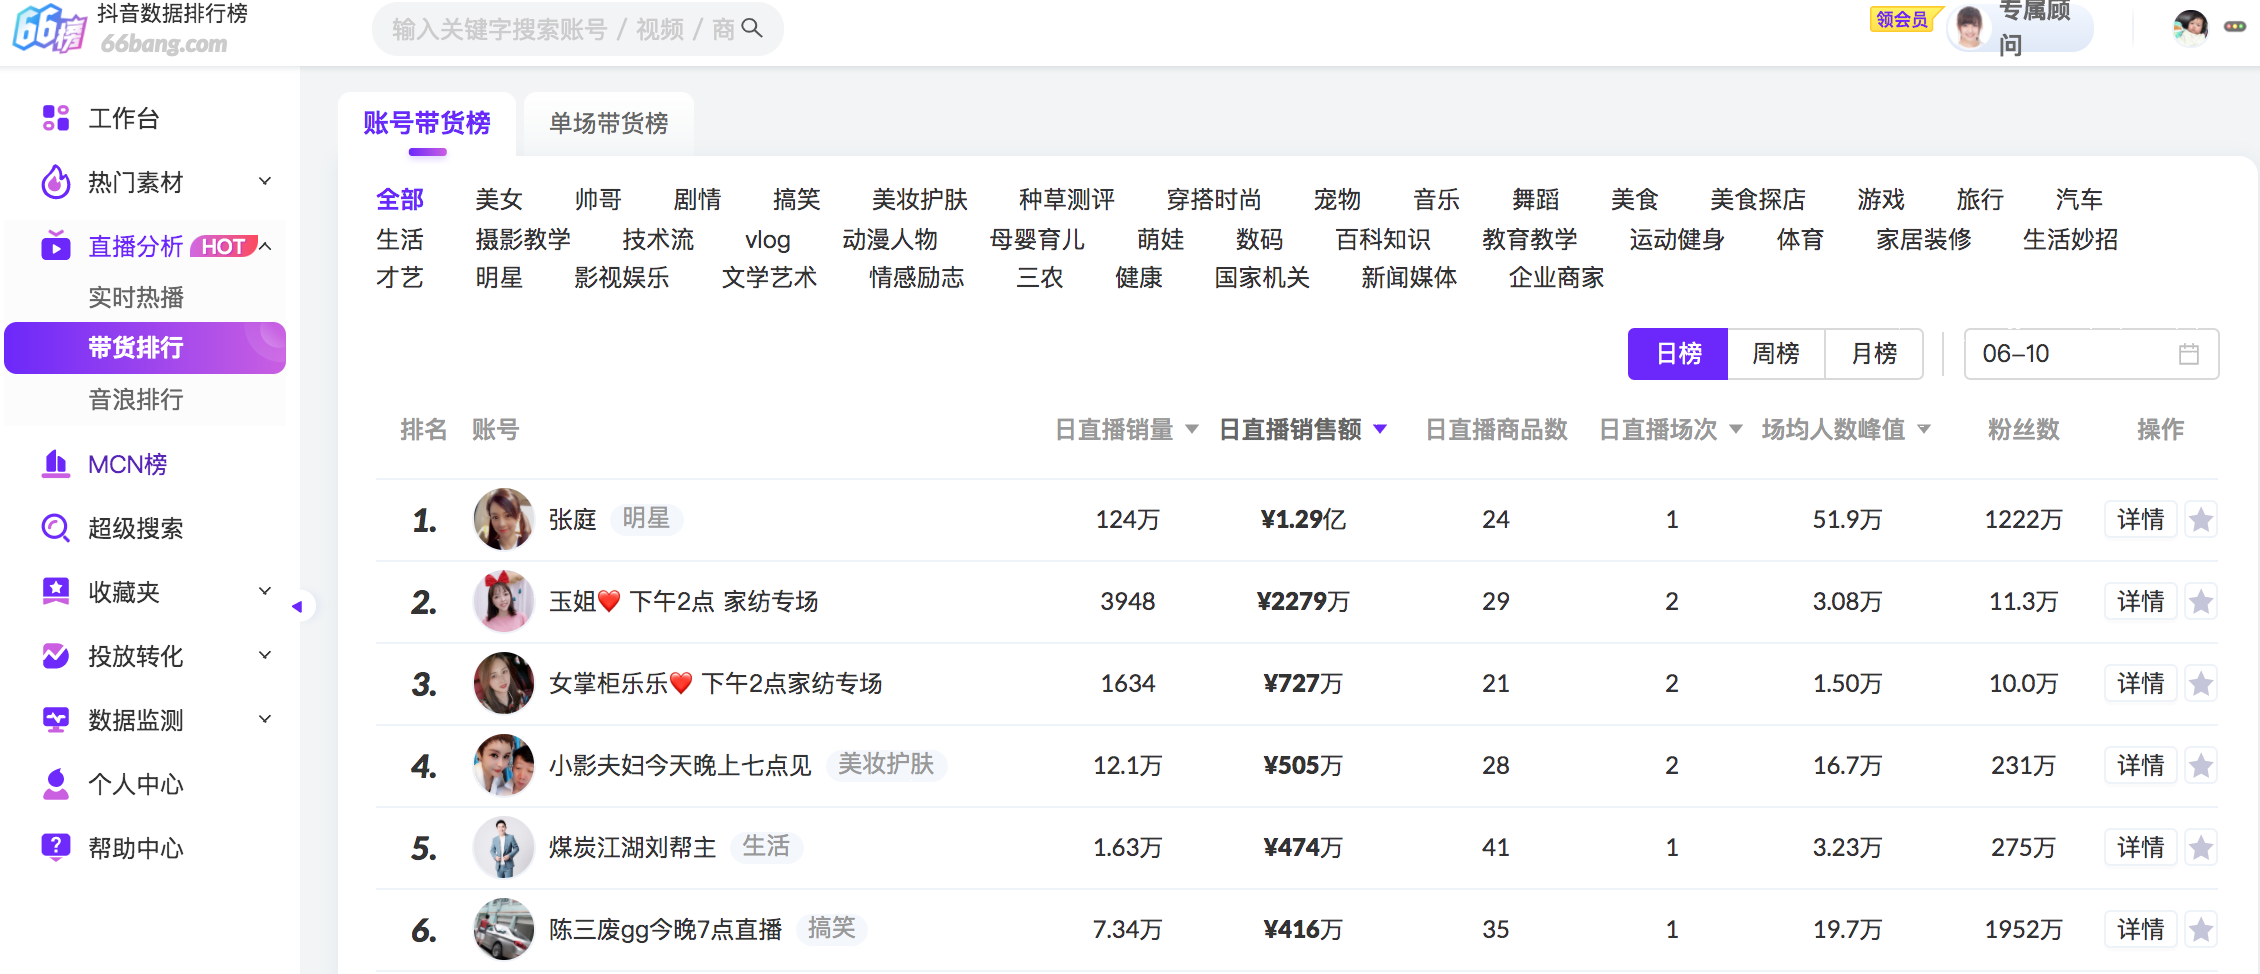Screen dimensions: 2260x974
Task: Star the 煤炭江湖刘帮主 row
Action: pyautogui.click(x=2201, y=848)
